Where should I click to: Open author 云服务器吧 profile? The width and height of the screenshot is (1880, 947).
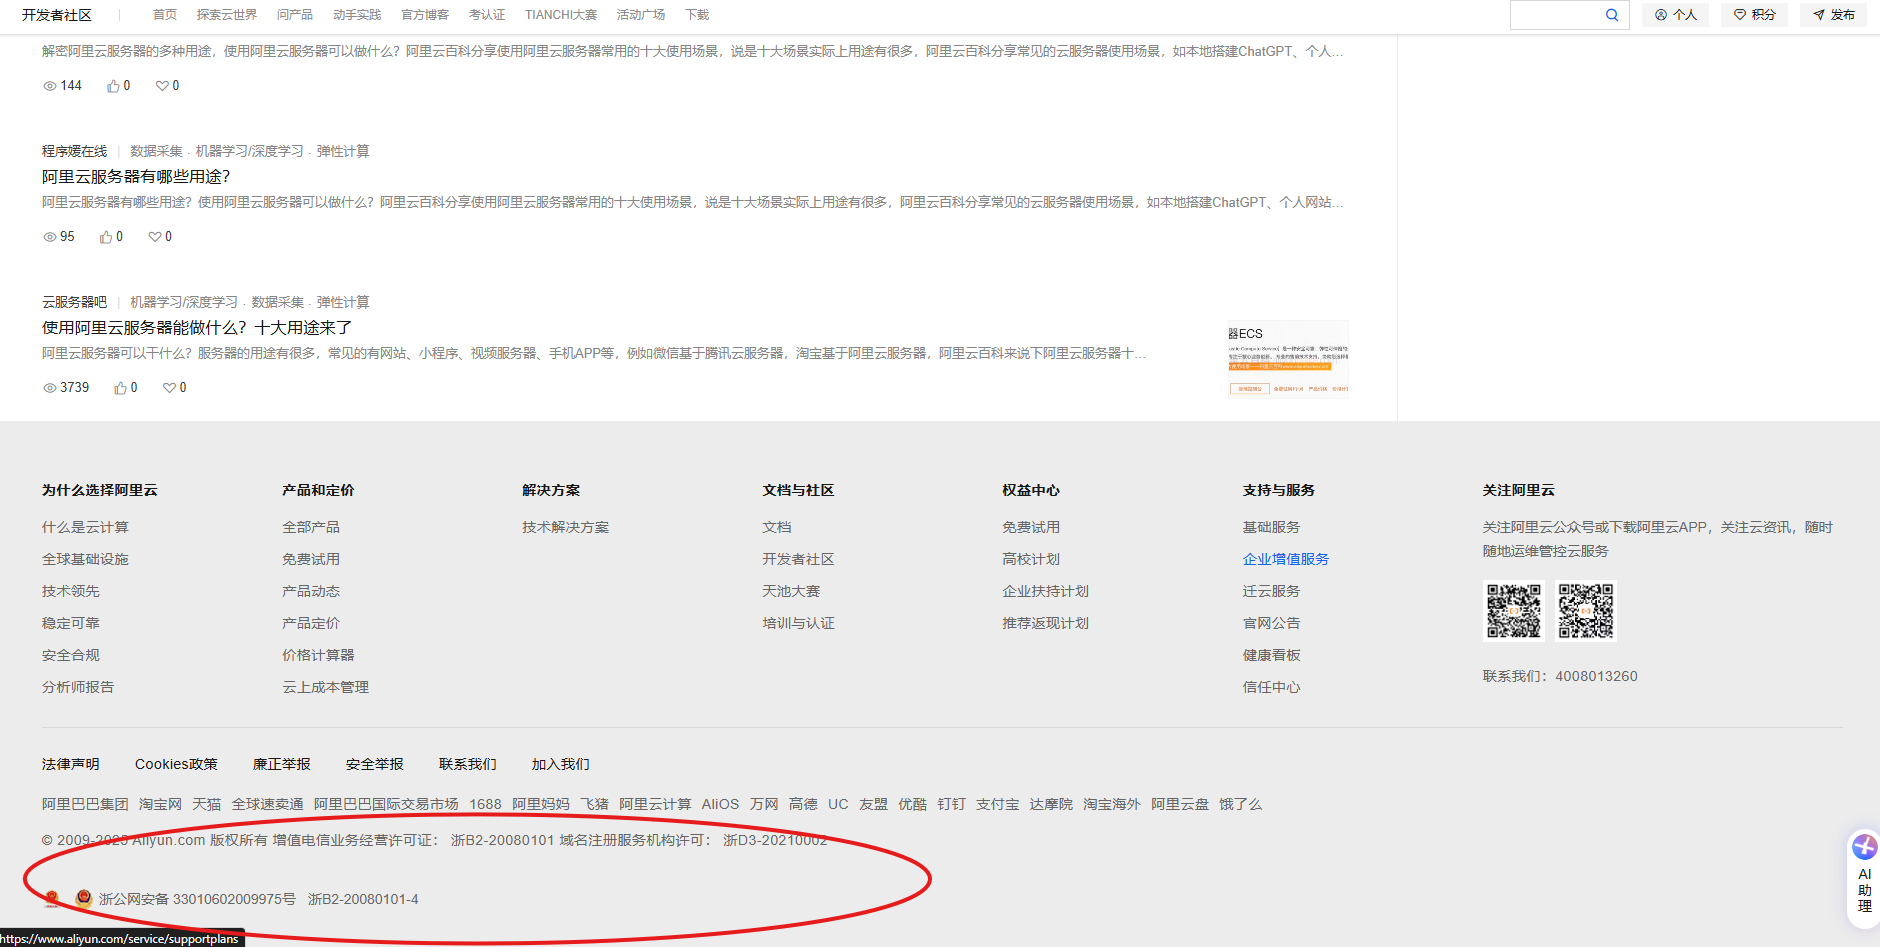pos(74,302)
